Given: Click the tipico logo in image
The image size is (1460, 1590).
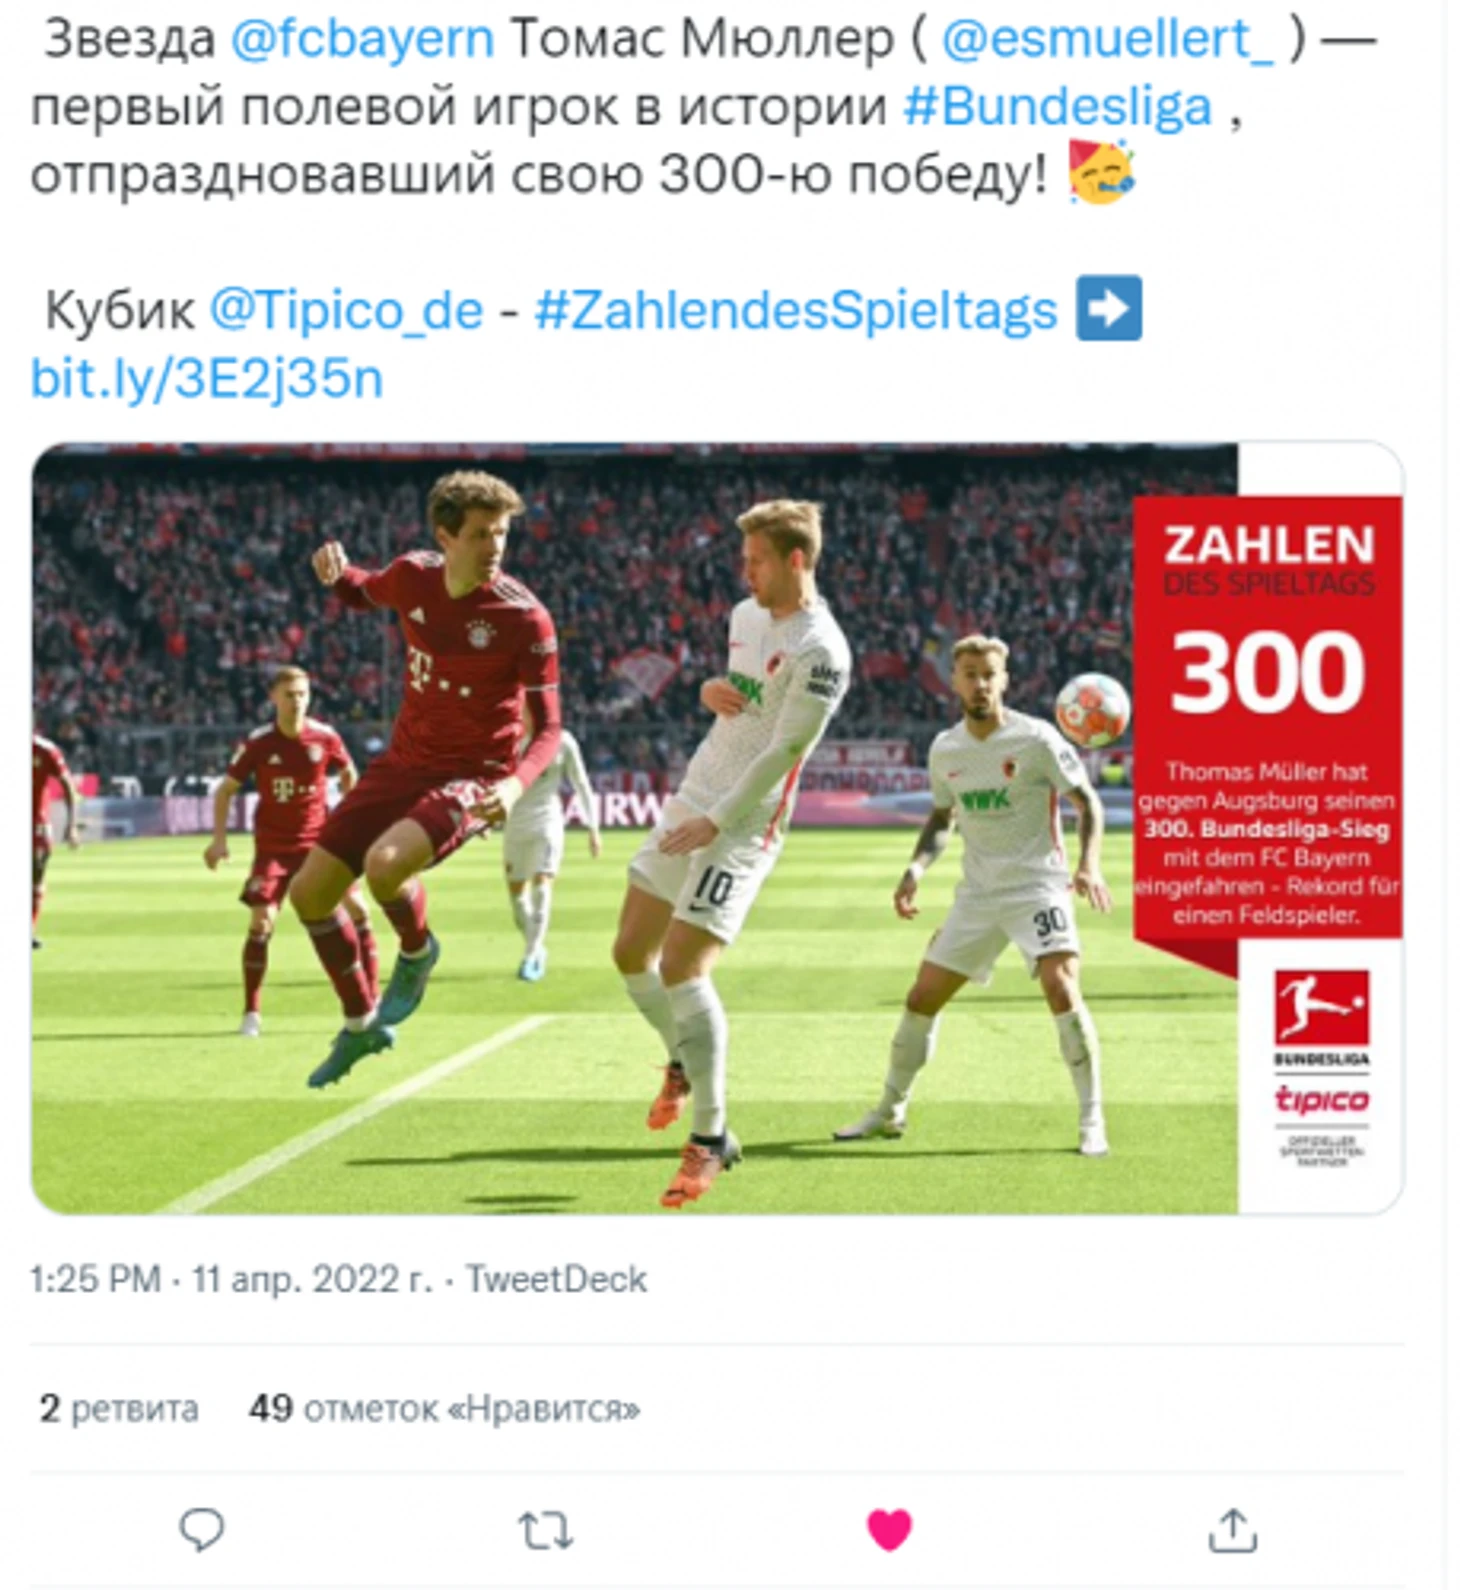Looking at the screenshot, I should [1321, 1100].
